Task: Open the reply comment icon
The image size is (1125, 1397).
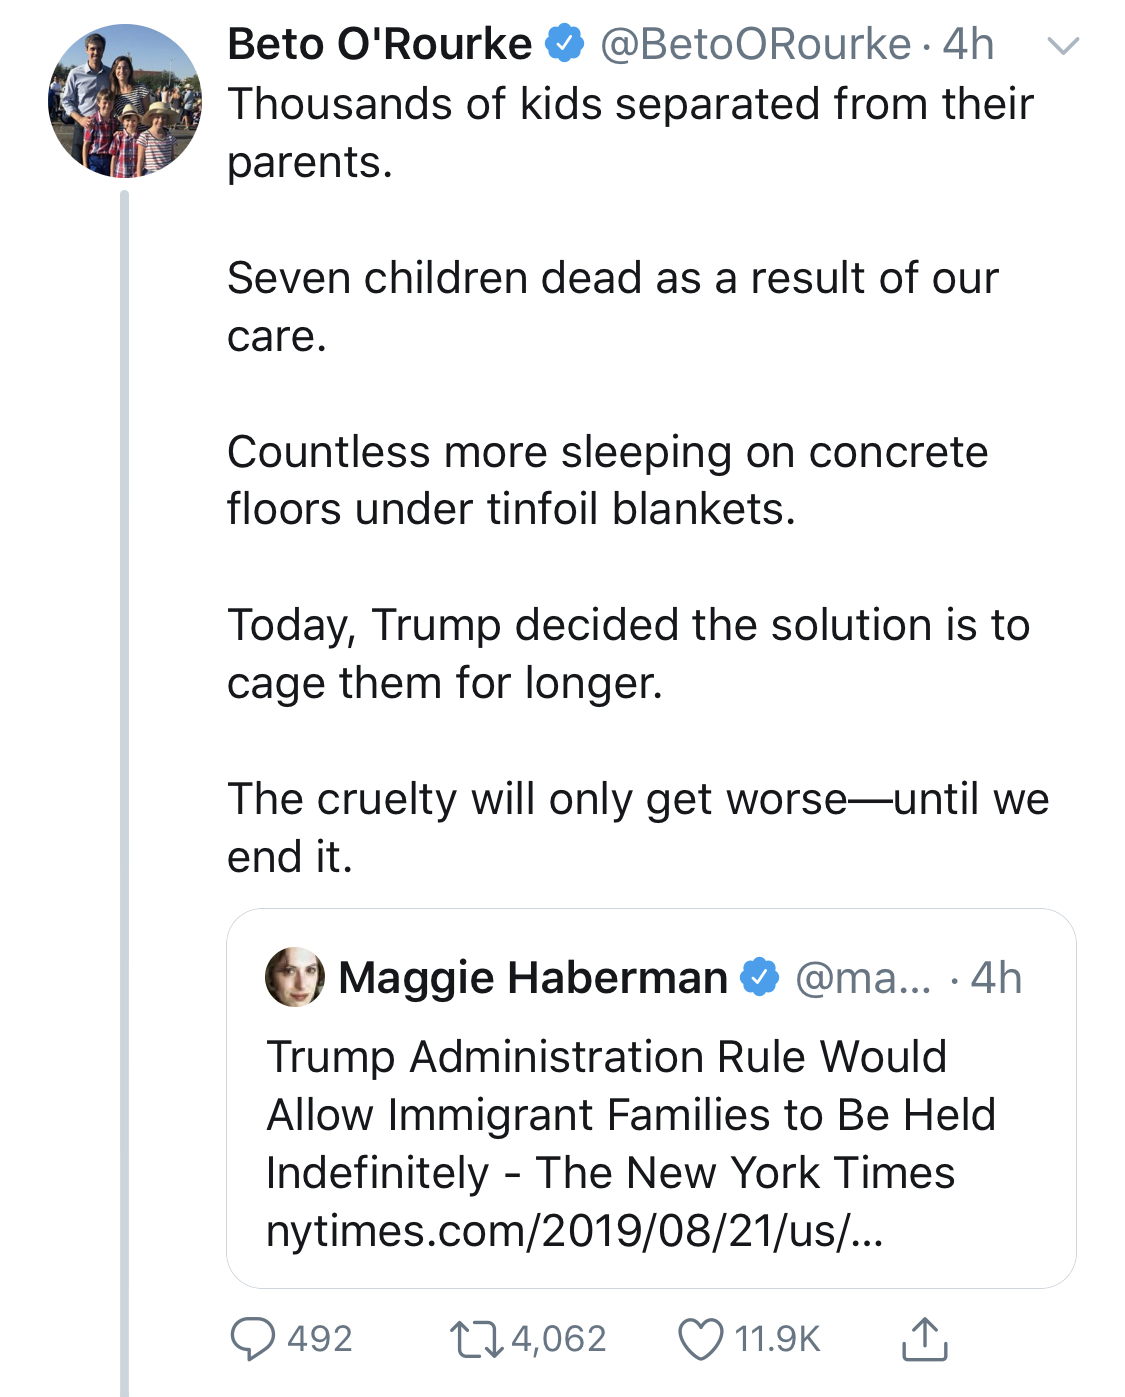Action: point(252,1339)
